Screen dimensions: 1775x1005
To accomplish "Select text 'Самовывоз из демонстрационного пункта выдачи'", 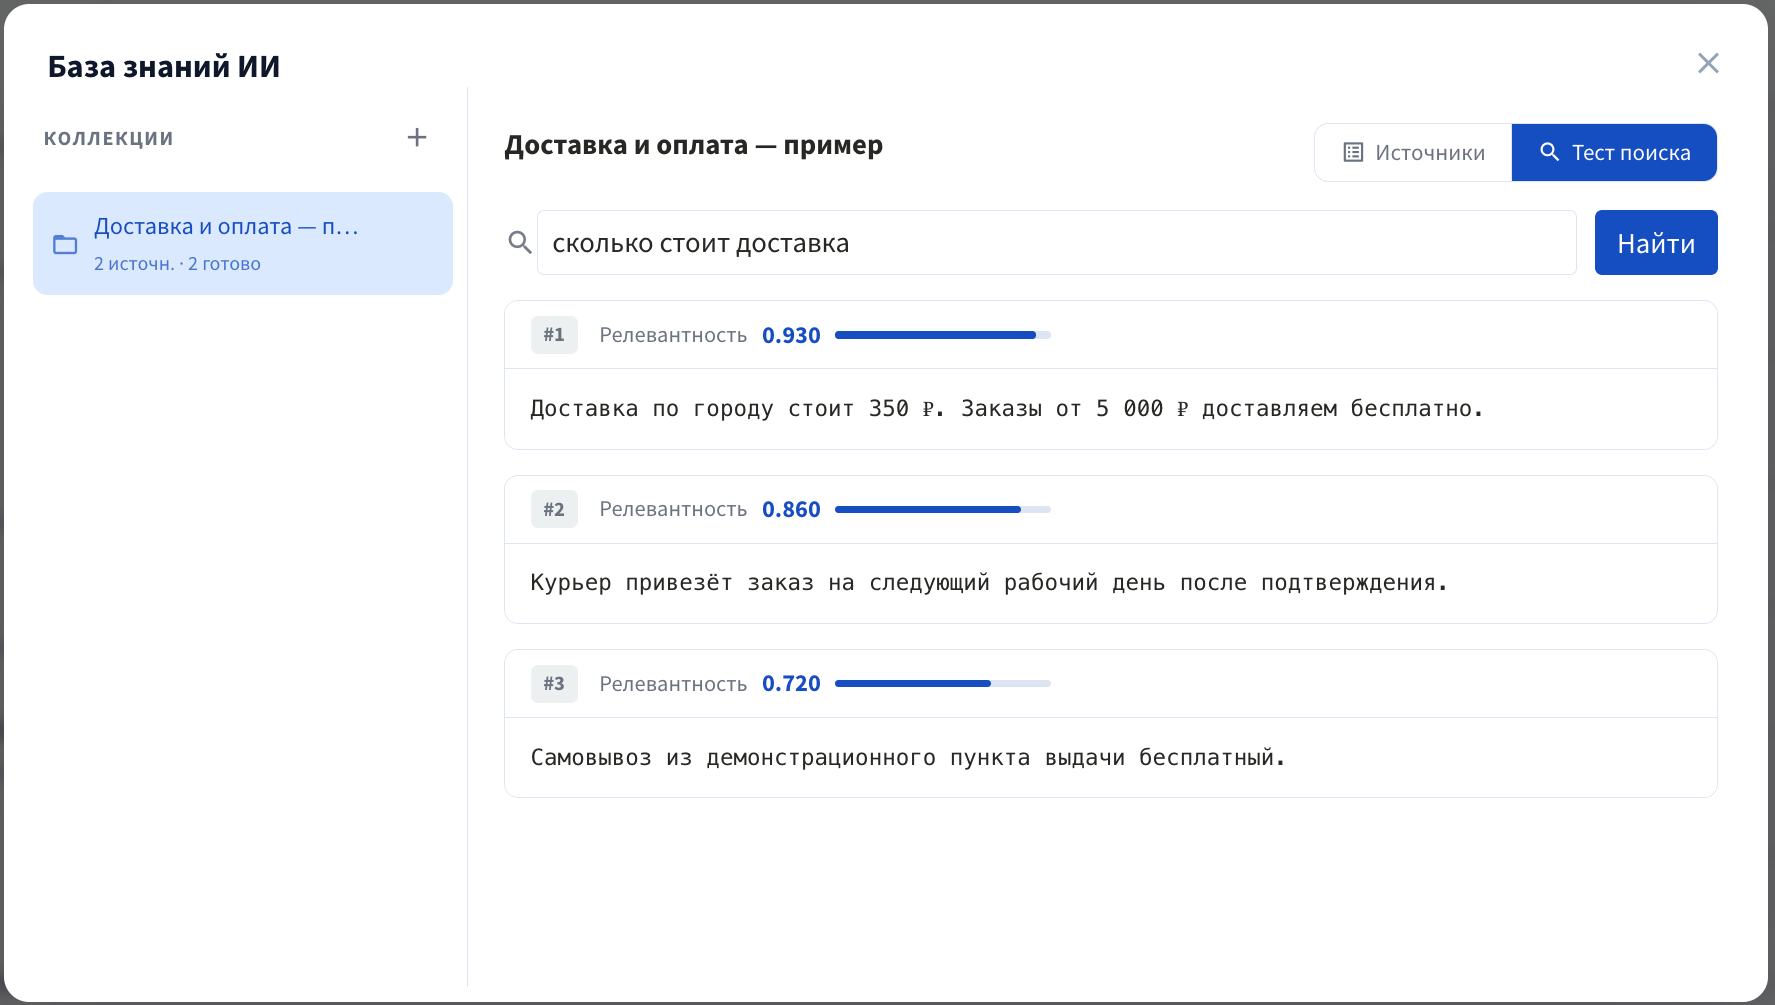I will click(x=827, y=757).
